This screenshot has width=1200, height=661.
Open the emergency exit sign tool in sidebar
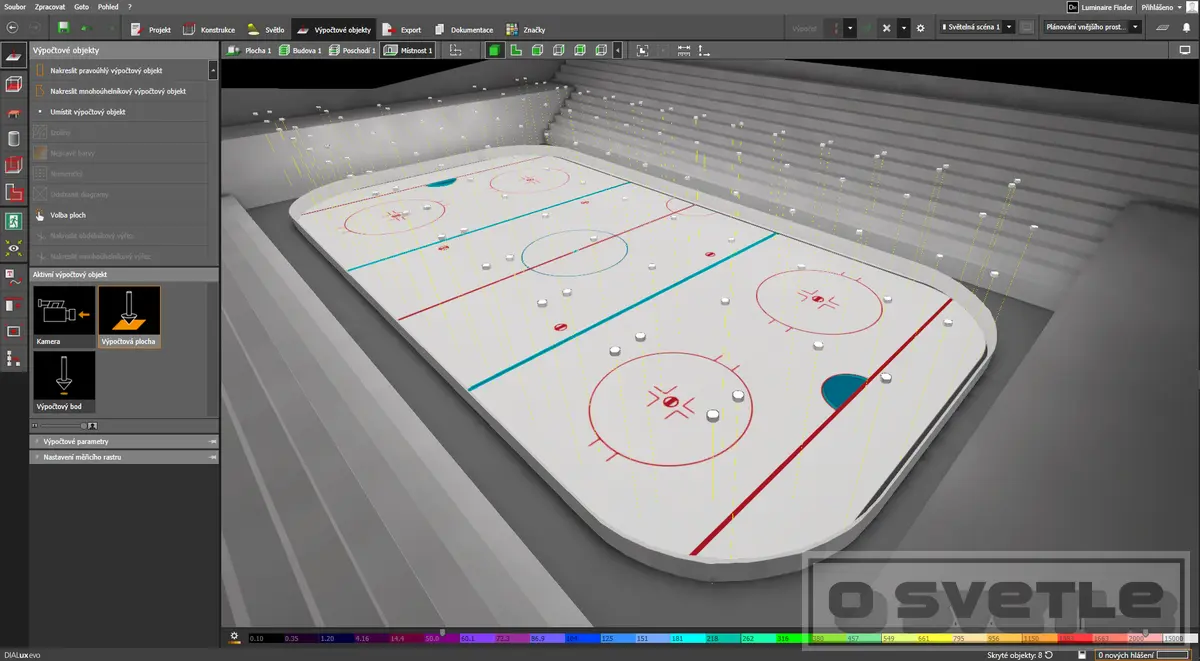click(14, 220)
